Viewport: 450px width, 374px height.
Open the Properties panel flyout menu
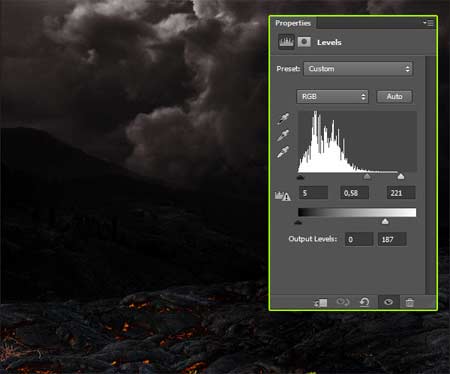(428, 23)
